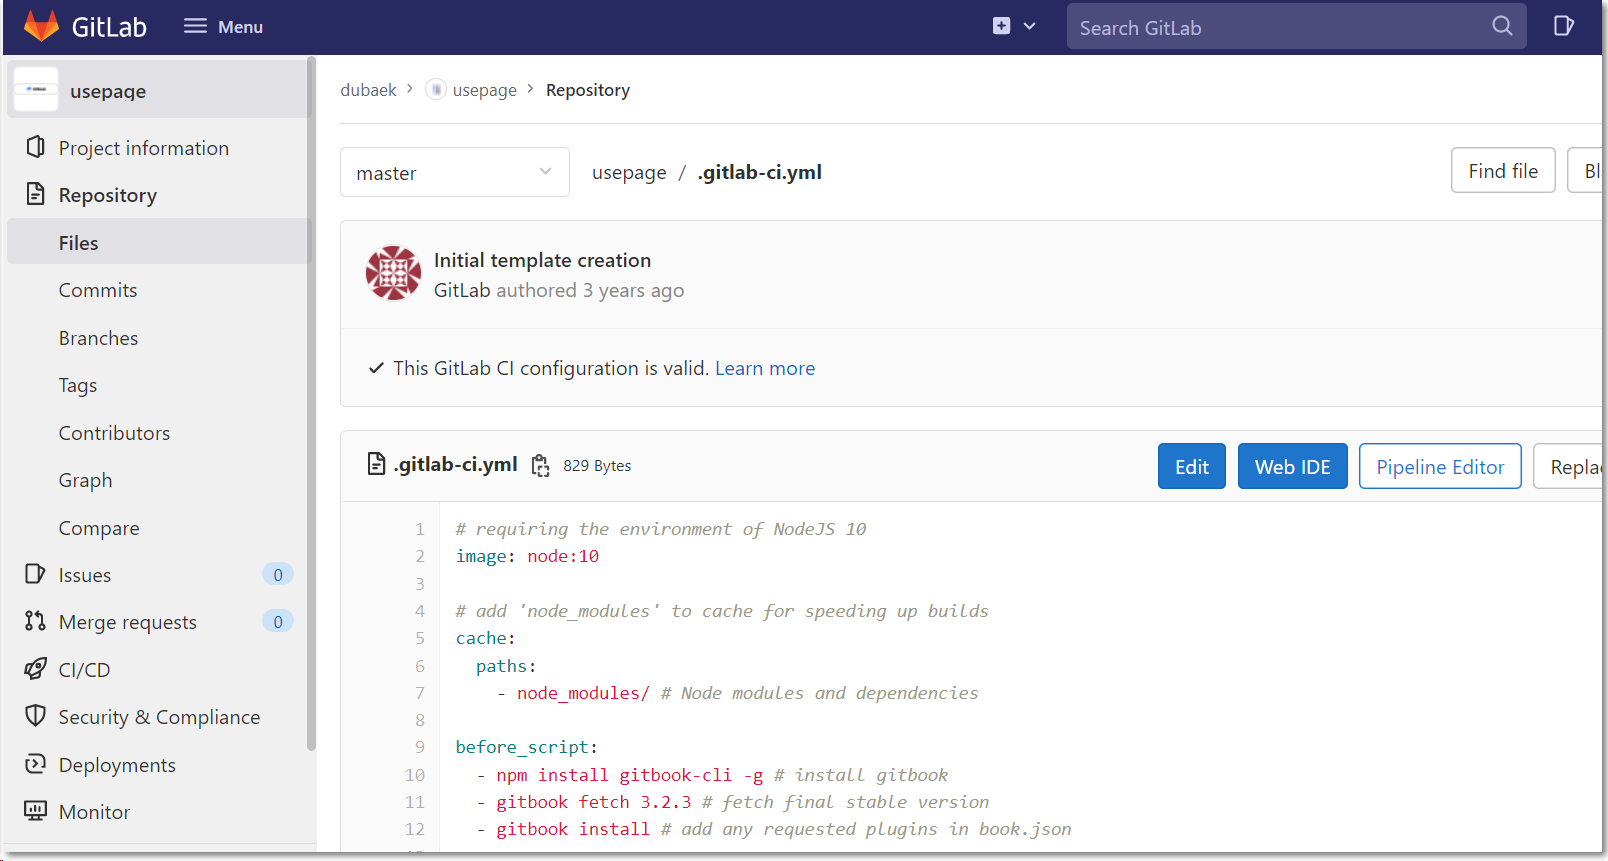Click the blue Edit button
Image resolution: width=1608 pixels, height=861 pixels.
(x=1192, y=466)
